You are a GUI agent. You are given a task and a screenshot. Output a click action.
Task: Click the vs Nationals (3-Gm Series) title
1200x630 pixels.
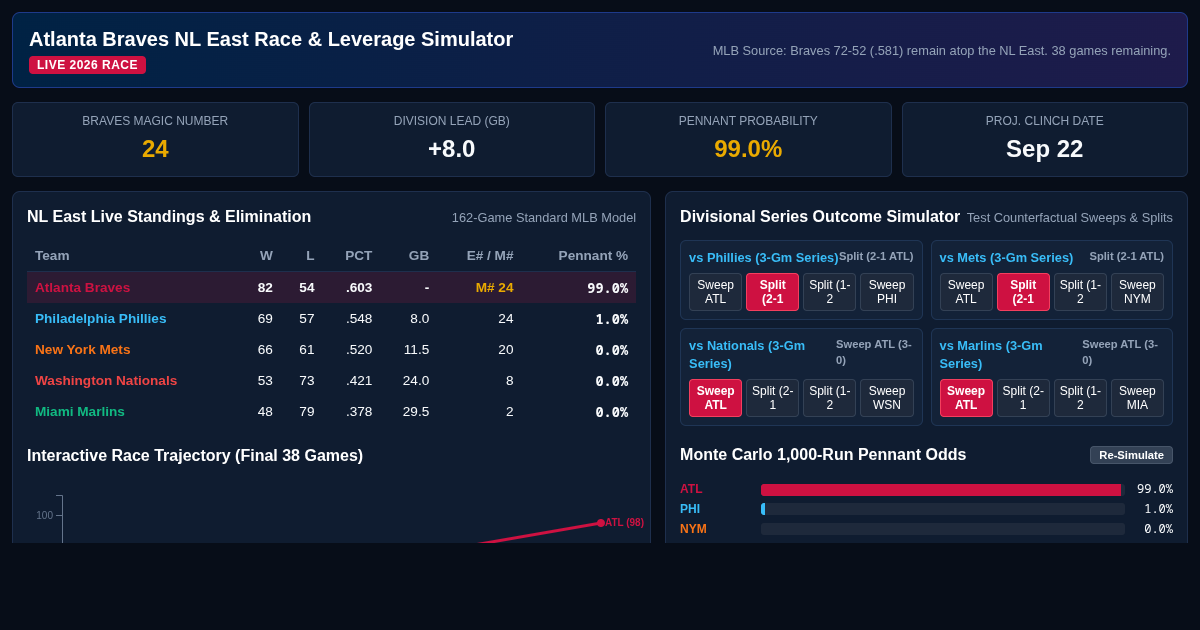[x=747, y=354]
